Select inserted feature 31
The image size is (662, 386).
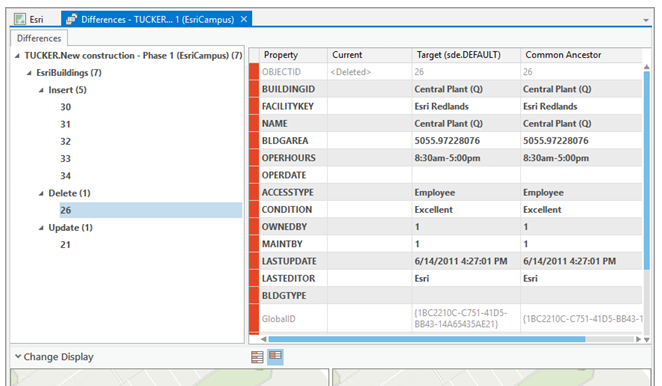65,124
